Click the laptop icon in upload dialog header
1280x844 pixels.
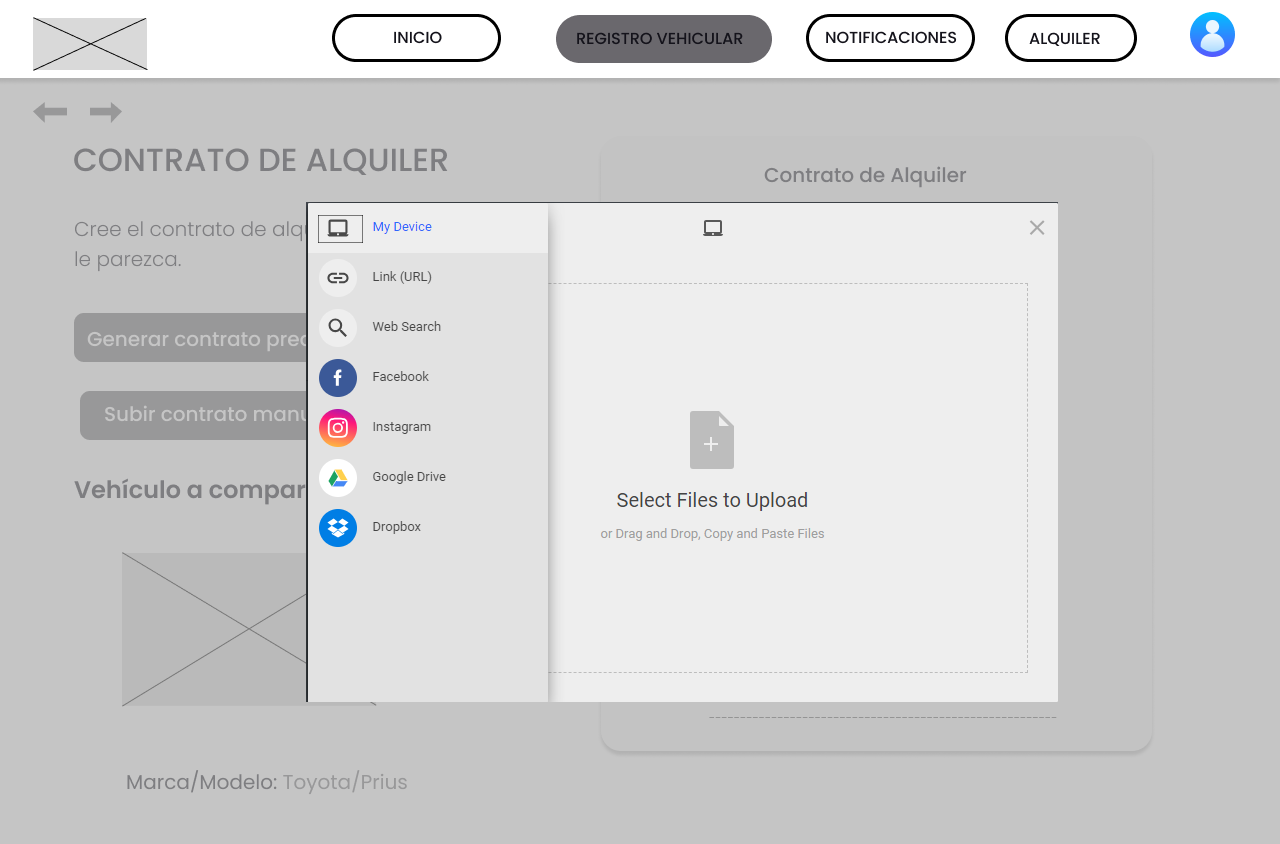(713, 228)
